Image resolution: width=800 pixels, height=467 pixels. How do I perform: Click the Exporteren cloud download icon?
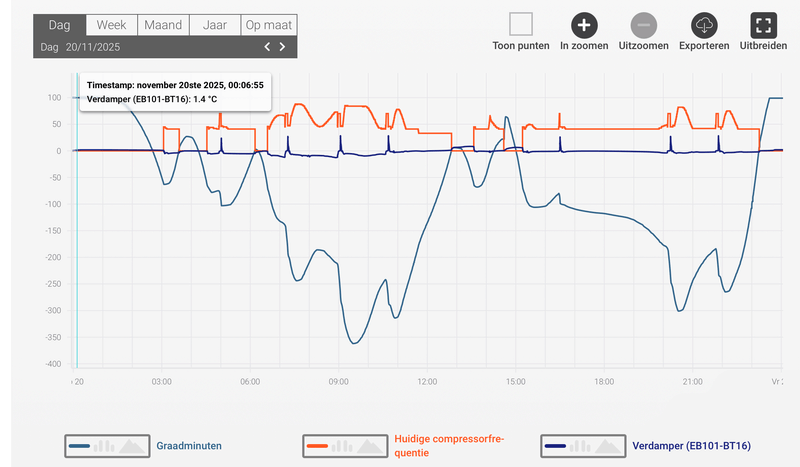click(704, 25)
